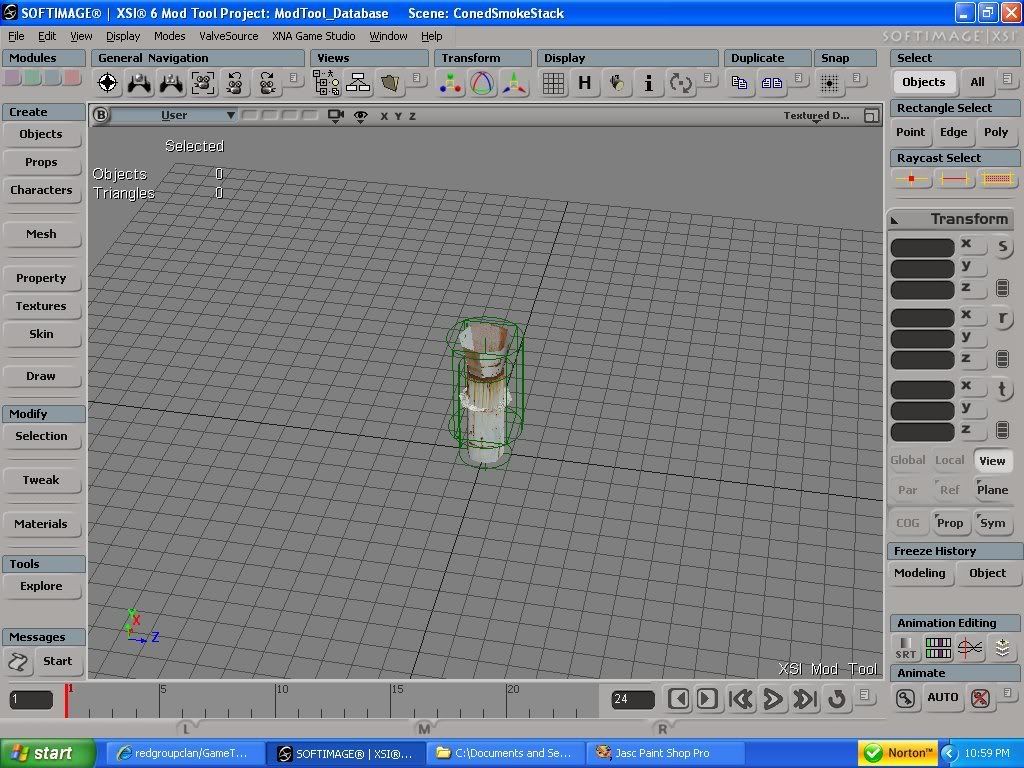Toggle AUTO keyframe mode
This screenshot has height=768, width=1024.
point(942,697)
